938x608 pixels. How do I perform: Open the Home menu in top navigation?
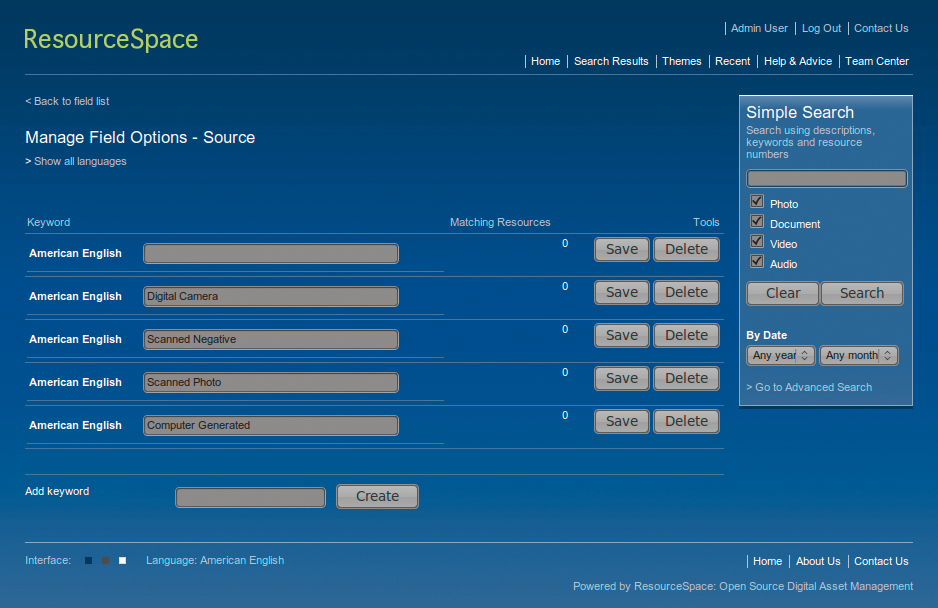coord(546,61)
